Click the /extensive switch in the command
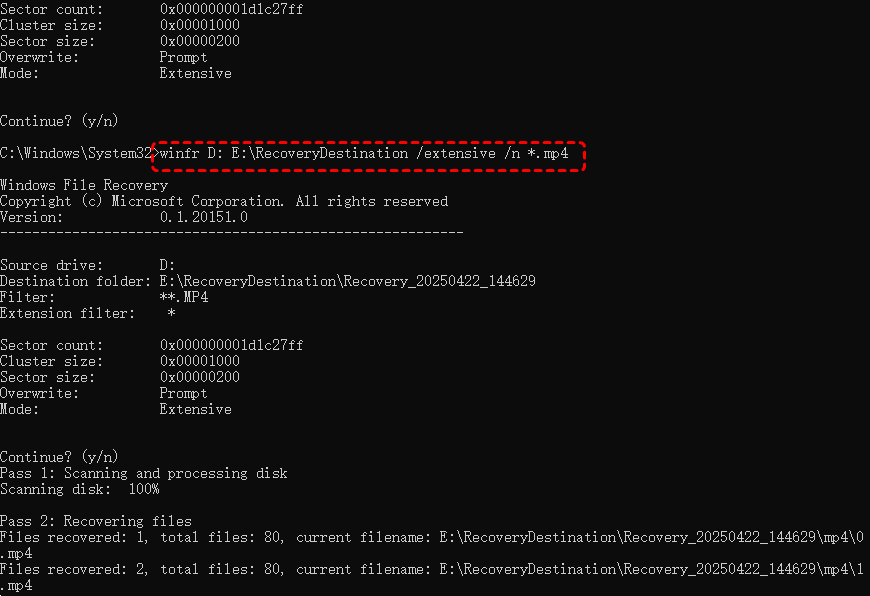This screenshot has height=596, width=870. (x=459, y=154)
